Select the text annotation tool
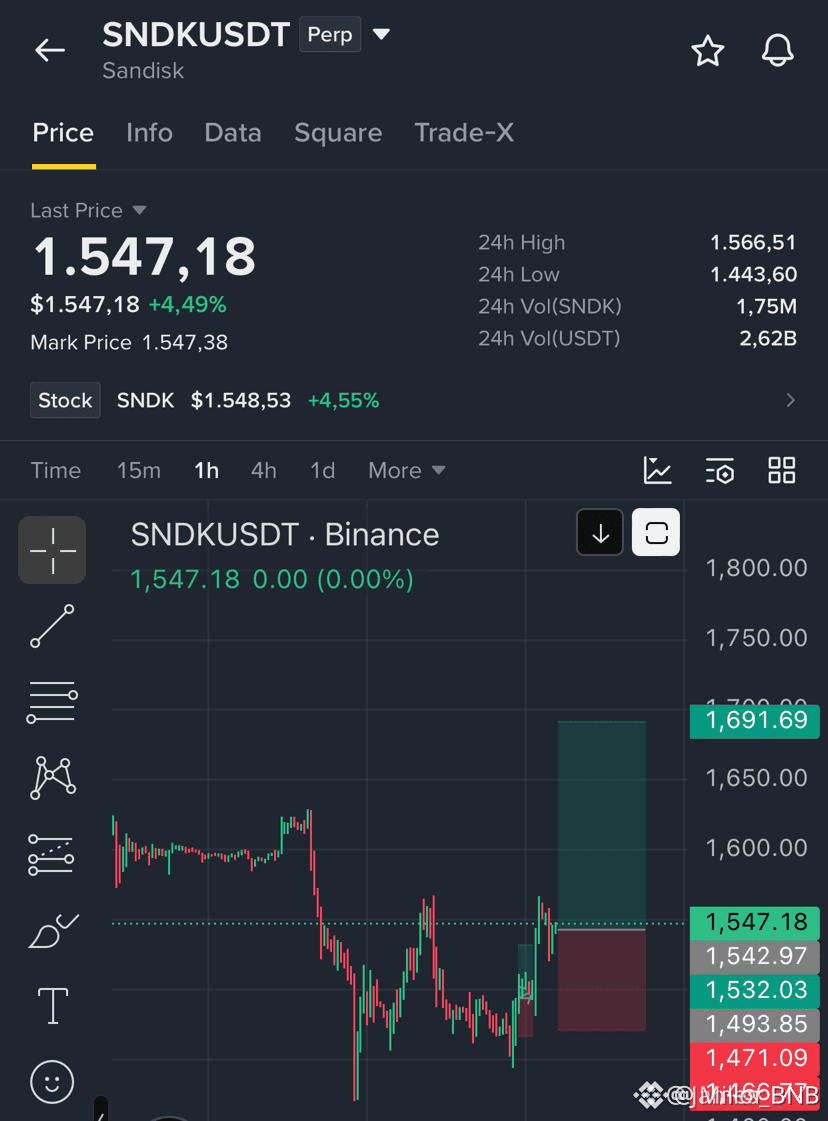The width and height of the screenshot is (828, 1121). [x=53, y=1006]
